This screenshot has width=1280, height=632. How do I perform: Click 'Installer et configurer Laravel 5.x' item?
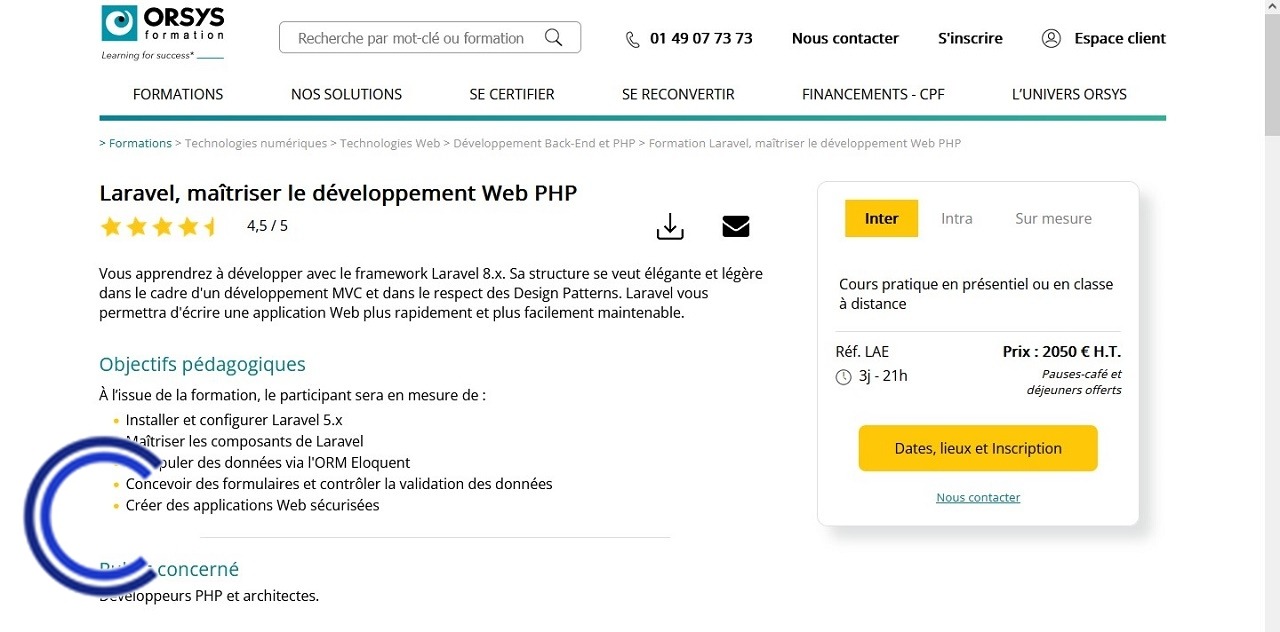click(234, 420)
